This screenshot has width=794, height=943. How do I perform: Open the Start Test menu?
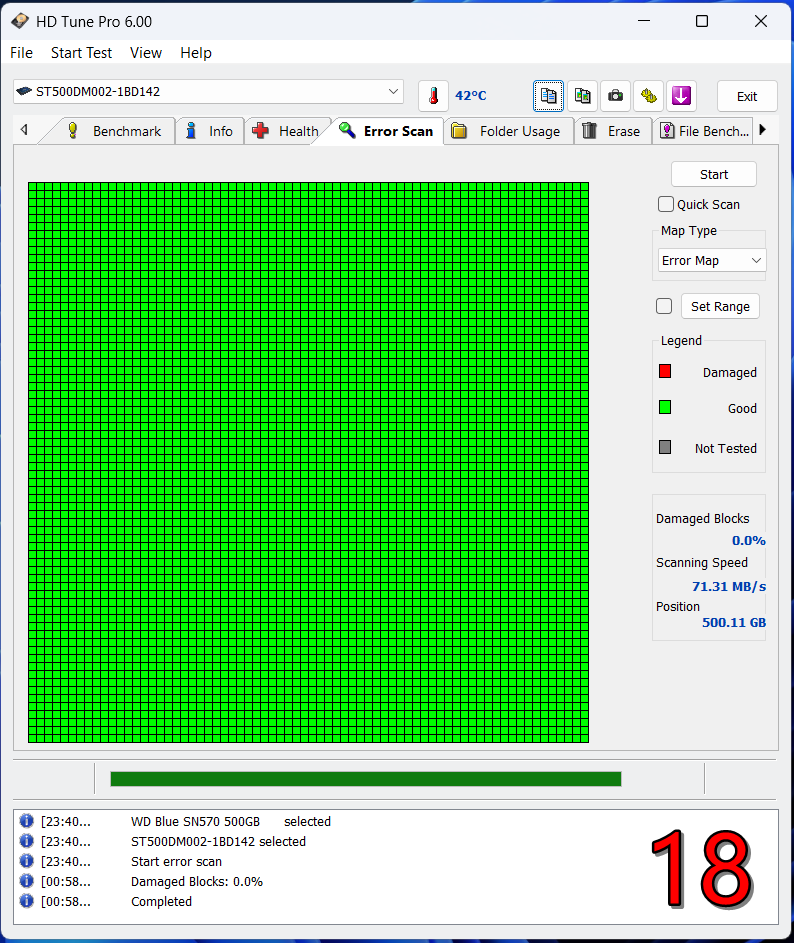(82, 53)
